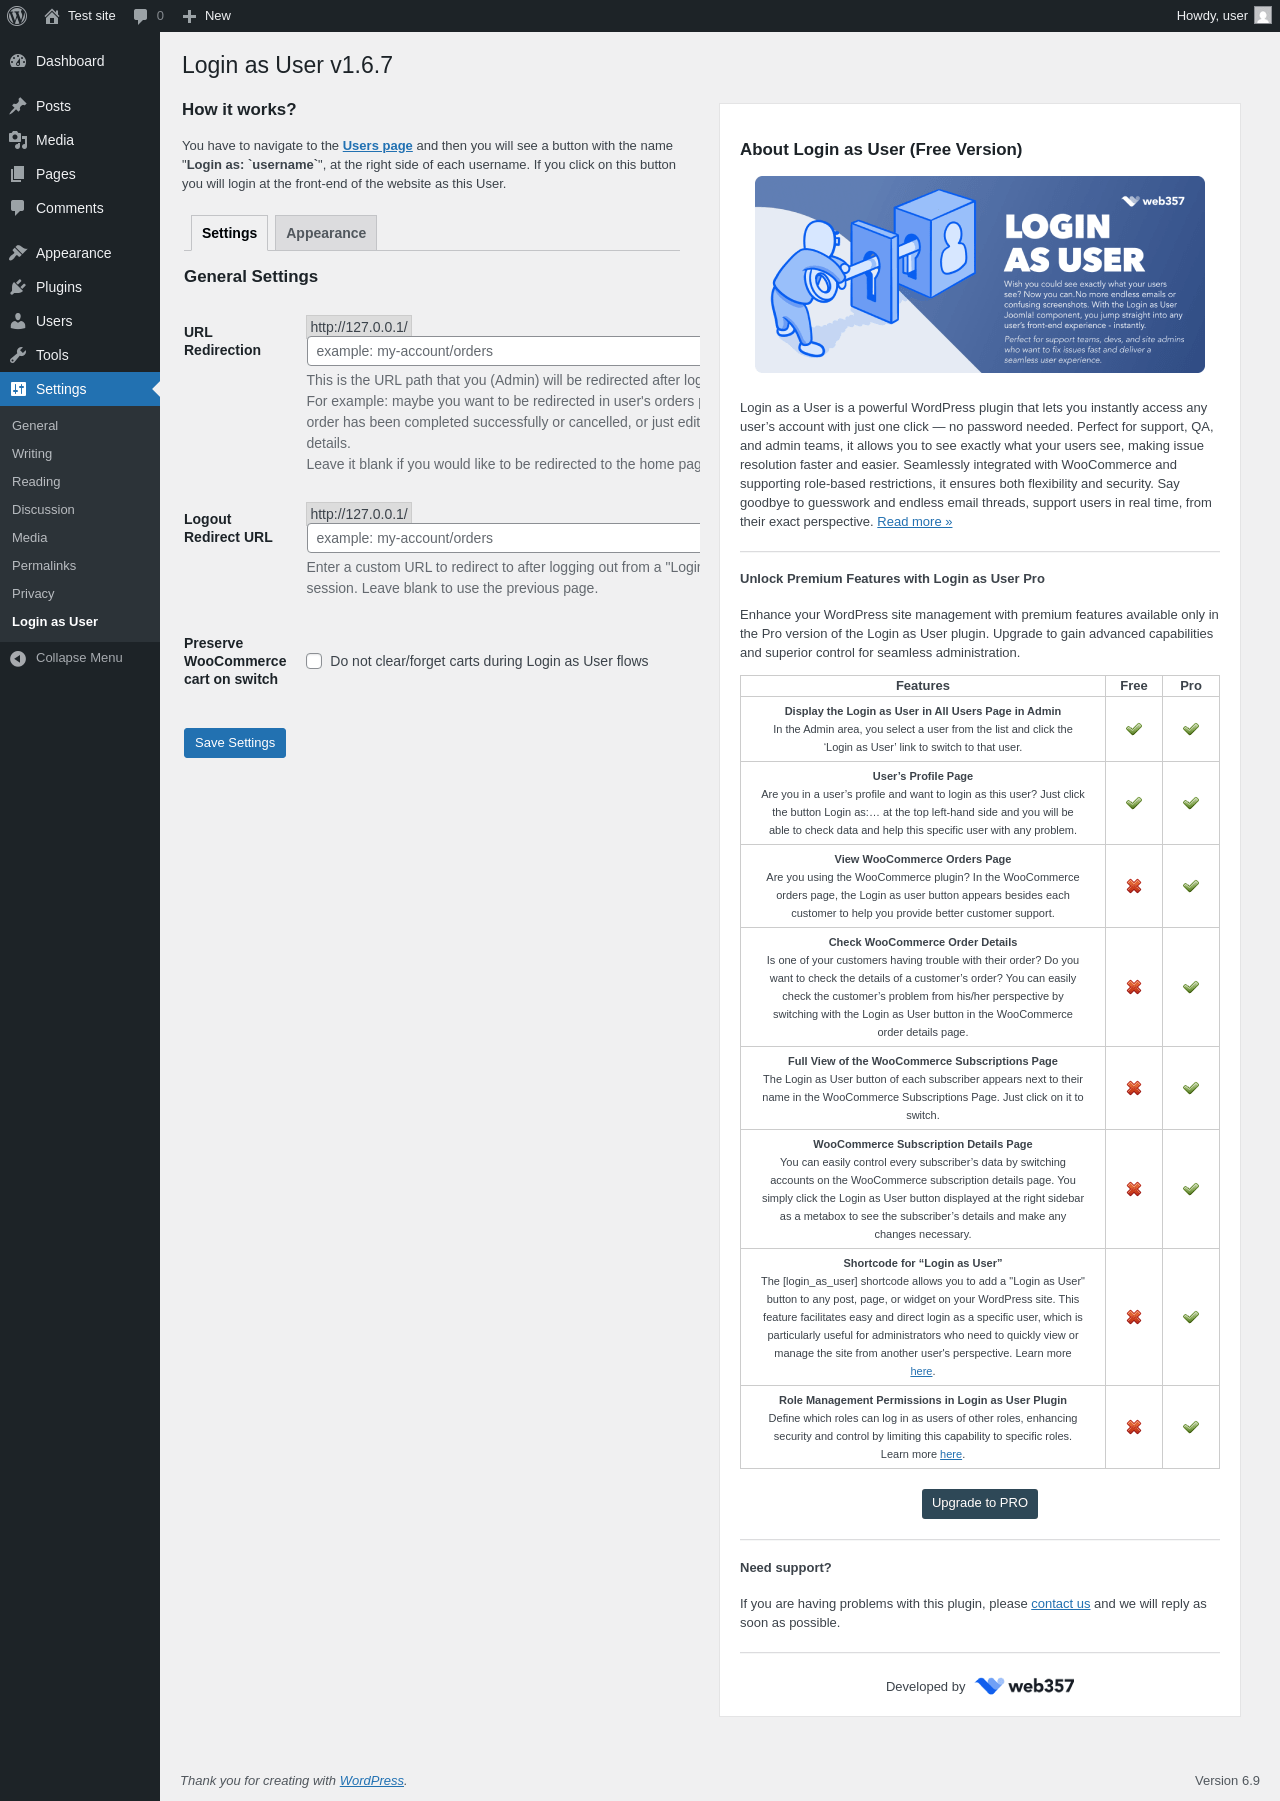
Task: Click the WordPress logo in admin bar
Action: 17,16
